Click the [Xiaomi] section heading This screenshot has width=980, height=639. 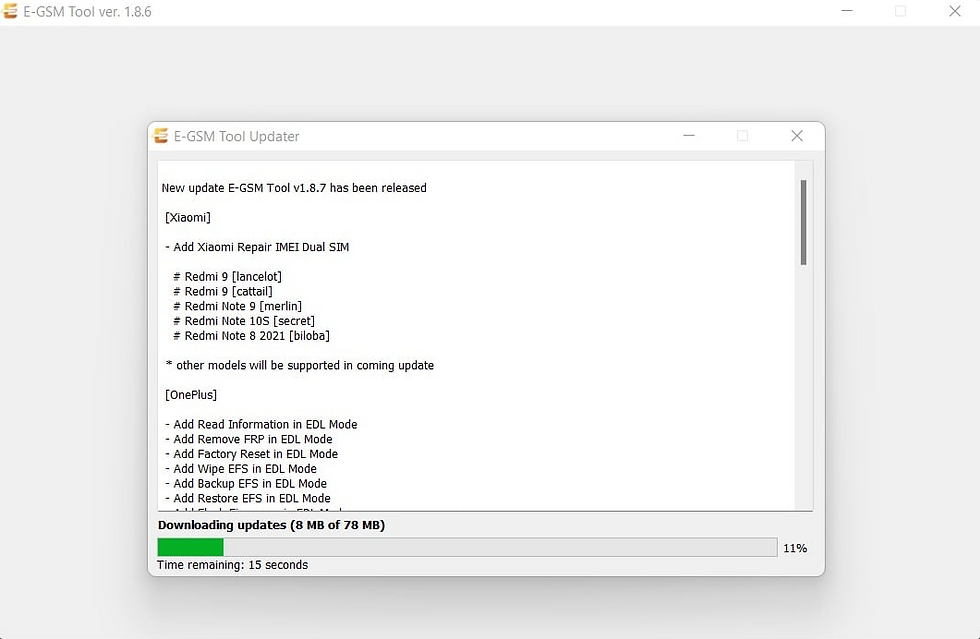188,218
